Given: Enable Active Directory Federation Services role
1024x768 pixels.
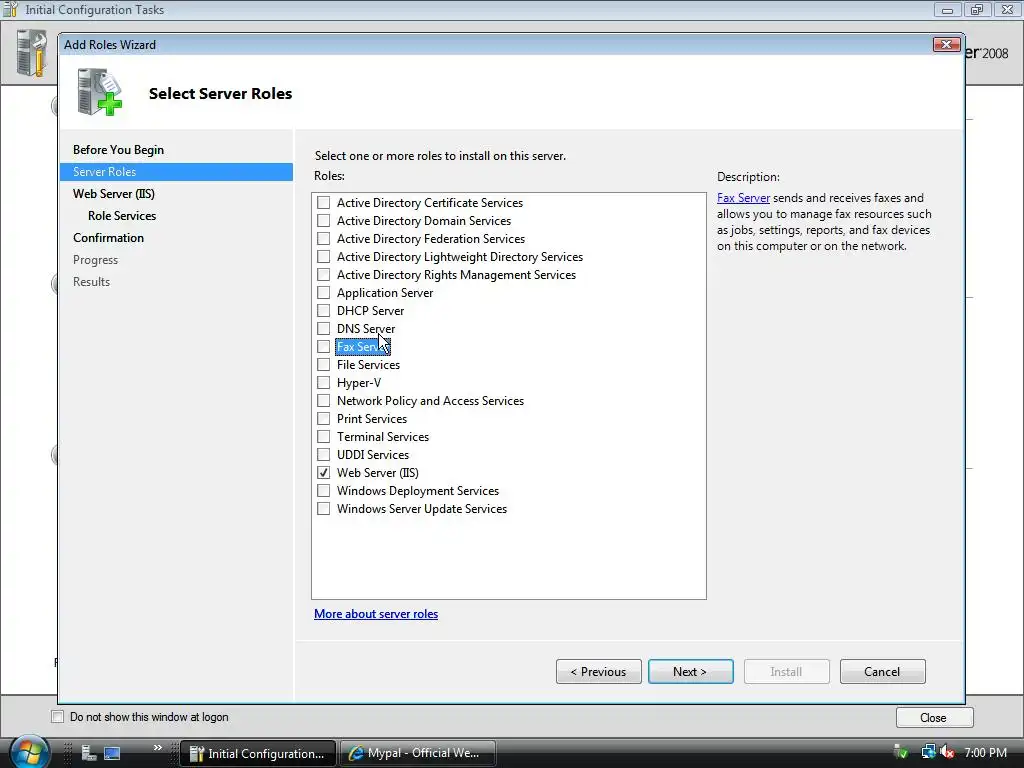Looking at the screenshot, I should tap(323, 238).
